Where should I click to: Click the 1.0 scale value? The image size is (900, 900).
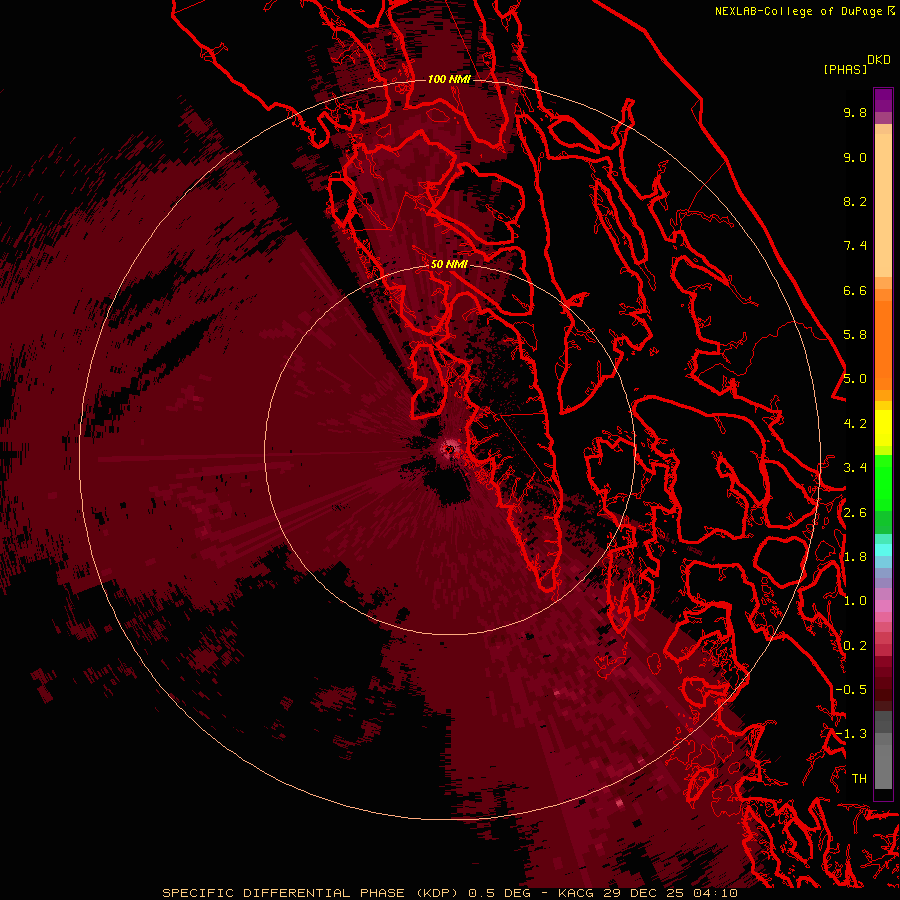pyautogui.click(x=855, y=601)
